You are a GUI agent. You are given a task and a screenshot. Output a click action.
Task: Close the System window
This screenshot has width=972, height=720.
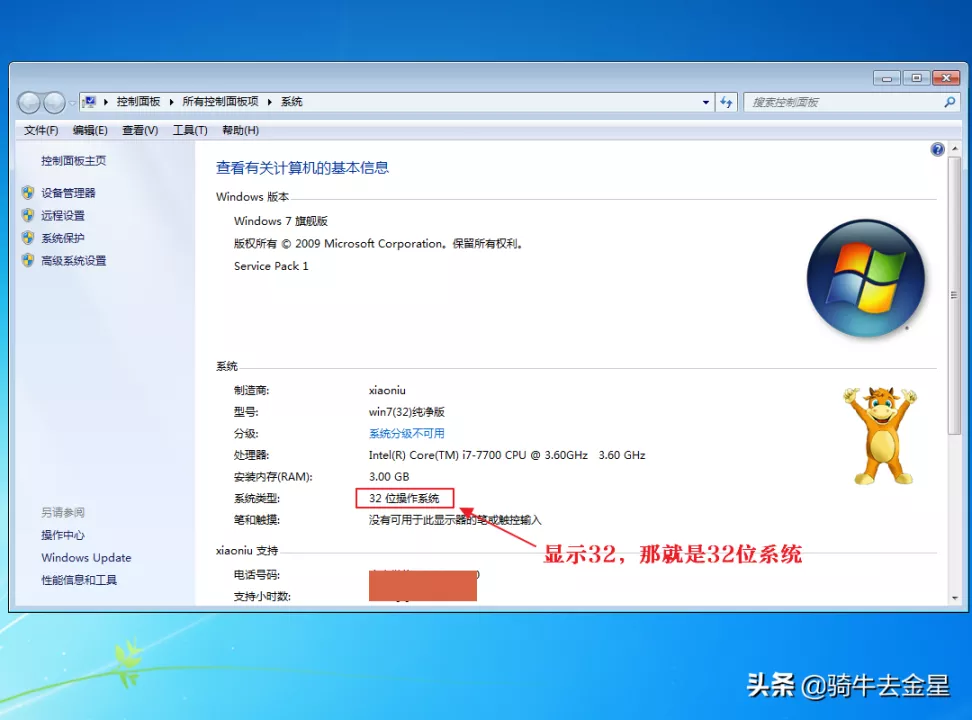[946, 78]
